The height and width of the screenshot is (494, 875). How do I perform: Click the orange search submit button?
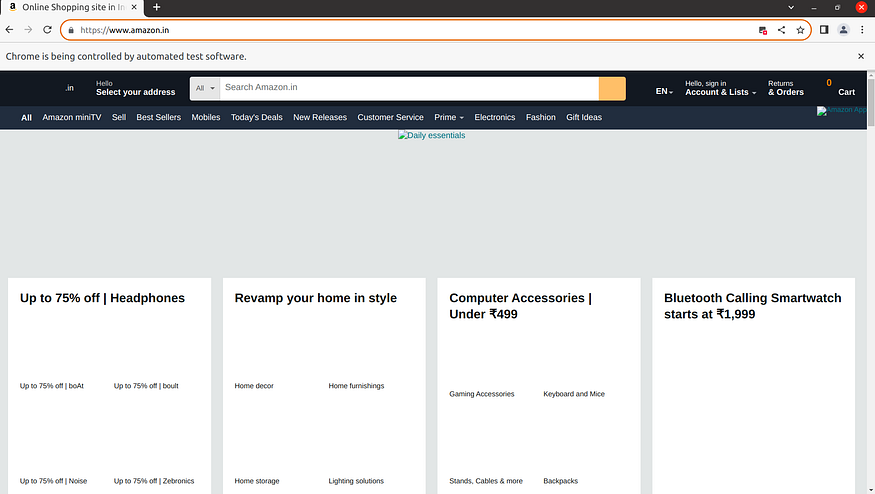pos(612,88)
